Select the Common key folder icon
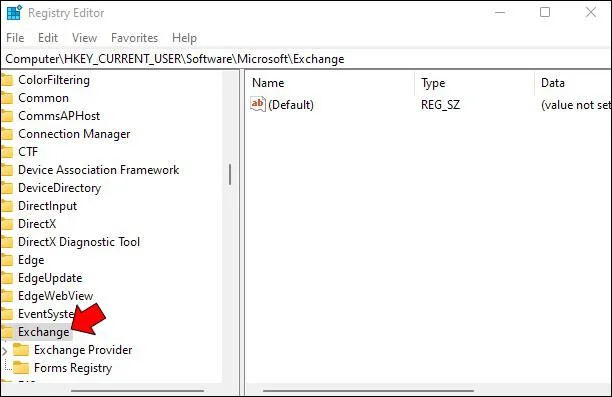The height and width of the screenshot is (397, 612). click(7, 98)
